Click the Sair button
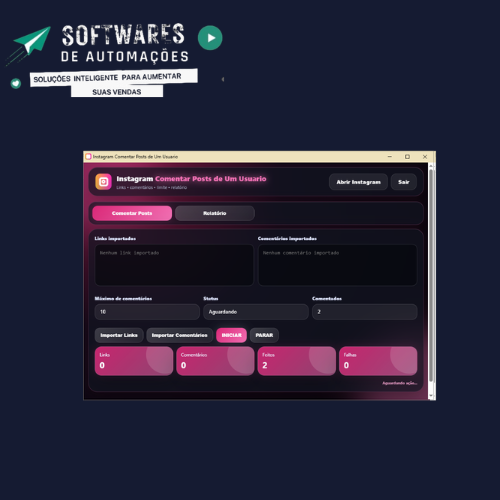Viewport: 500px width, 500px height. tap(403, 182)
